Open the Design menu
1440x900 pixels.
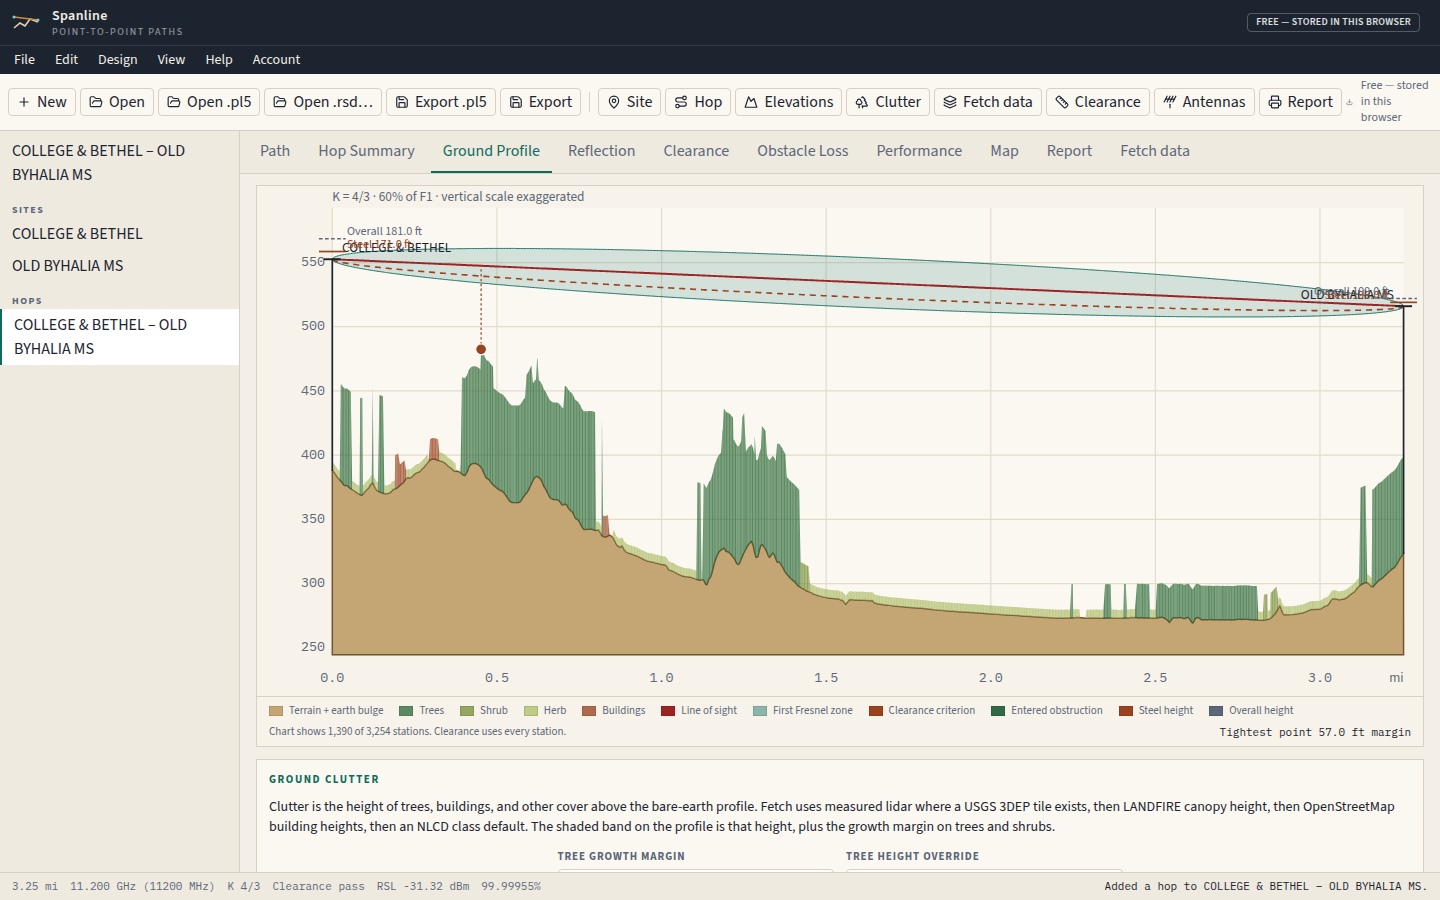[118, 60]
